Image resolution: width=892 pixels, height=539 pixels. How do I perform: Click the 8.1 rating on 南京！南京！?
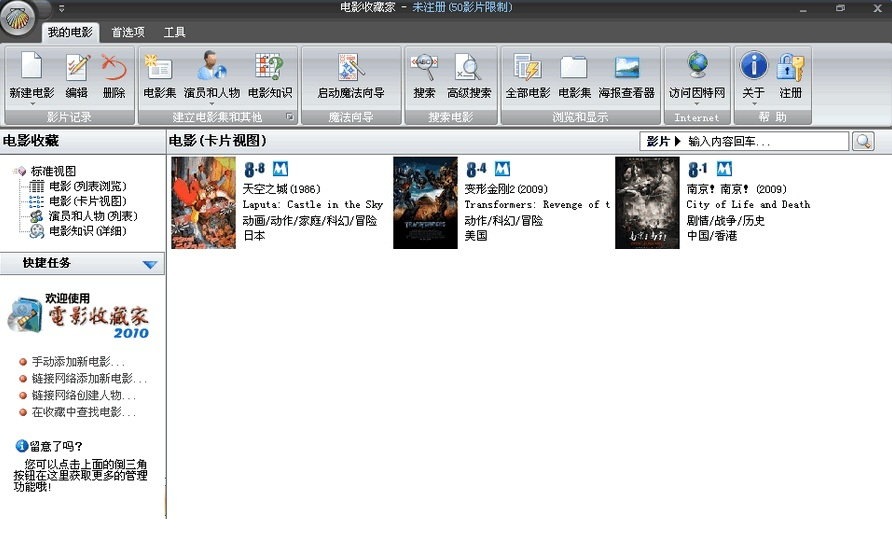(x=698, y=169)
